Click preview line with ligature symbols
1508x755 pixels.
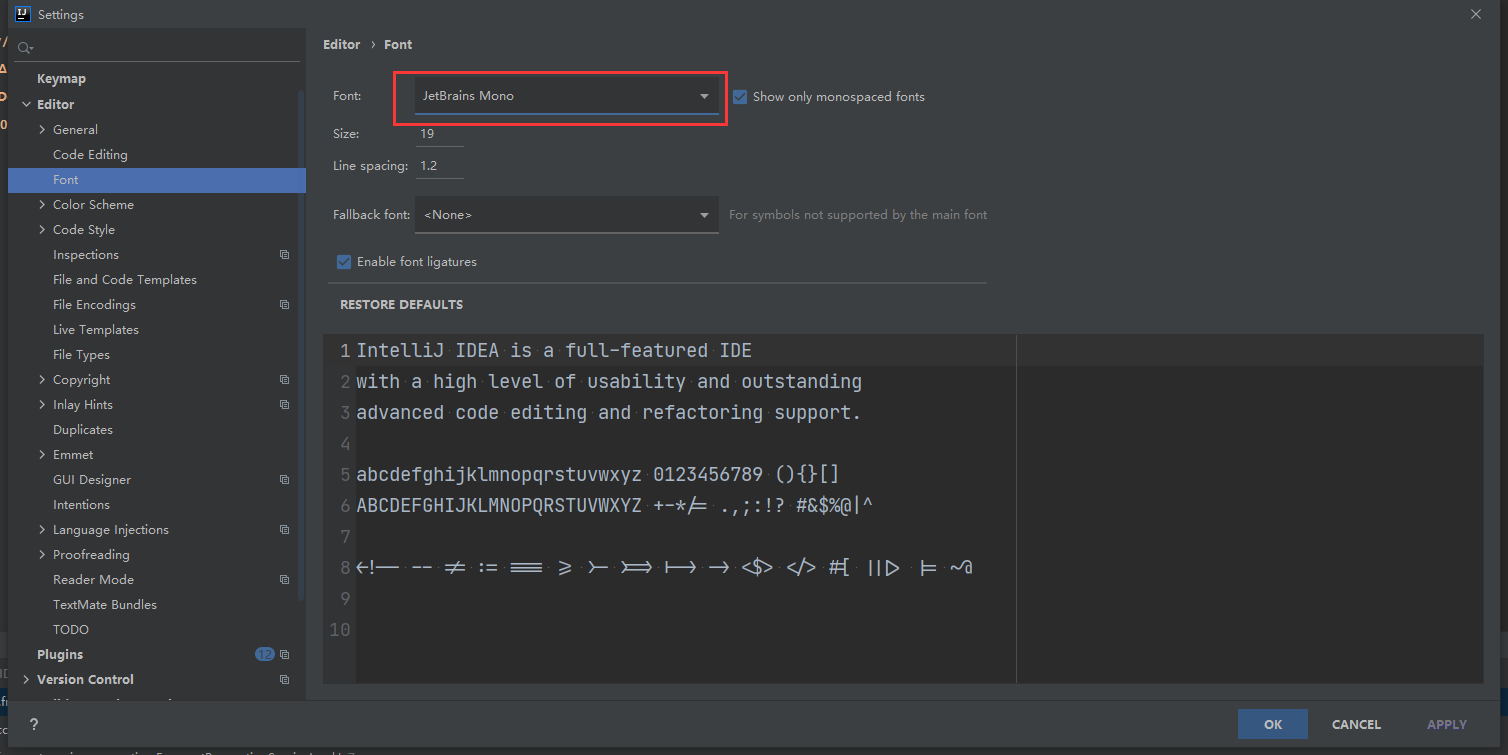665,567
